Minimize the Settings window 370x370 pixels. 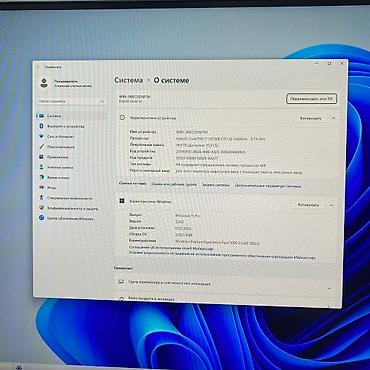pyautogui.click(x=316, y=63)
